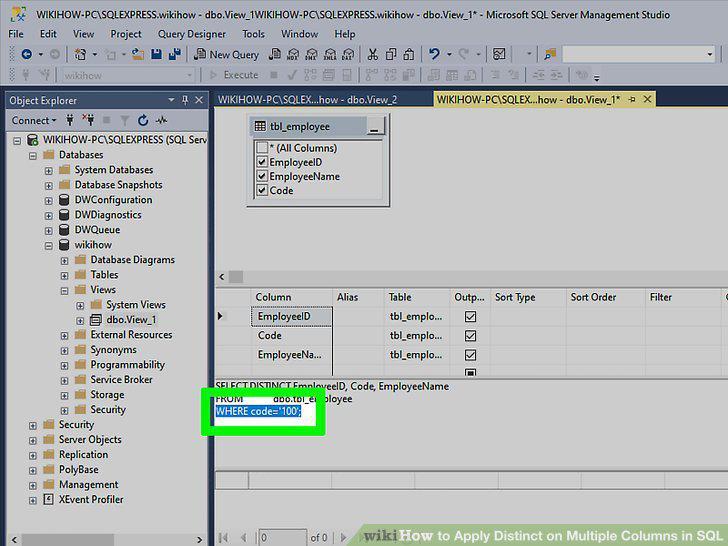Viewport: 728px width, 546px height.
Task: Click the Find in Files icon
Action: [x=550, y=54]
